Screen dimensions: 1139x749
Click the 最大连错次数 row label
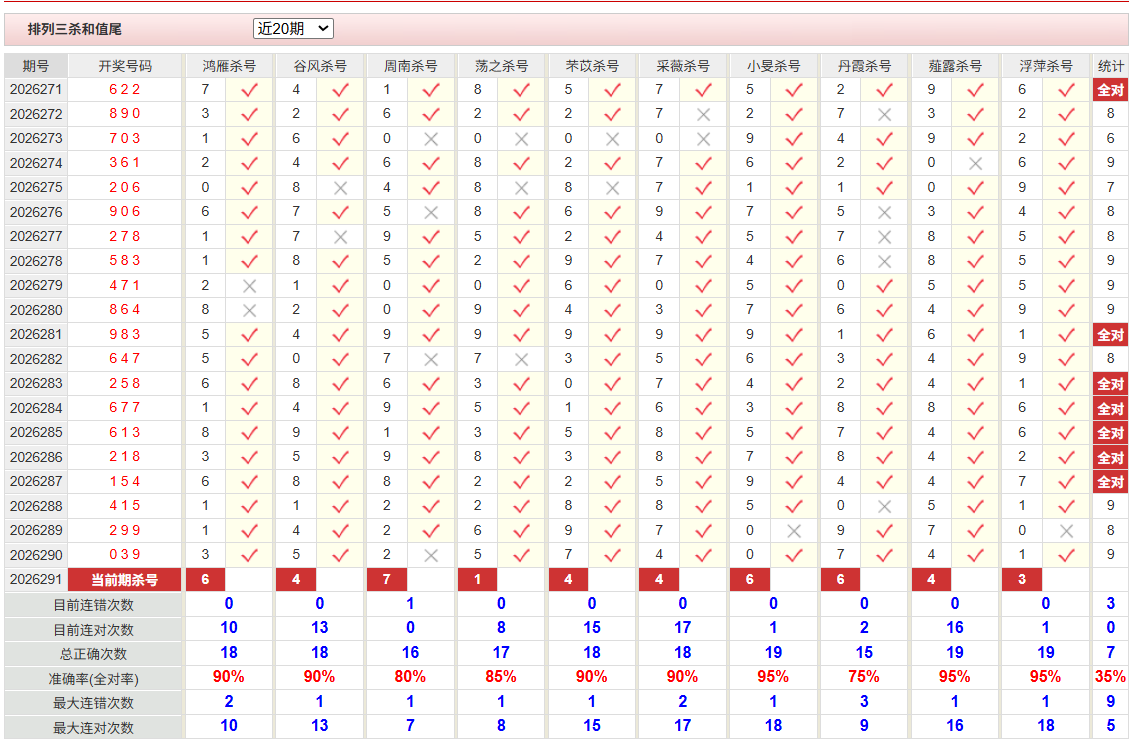[x=94, y=703]
